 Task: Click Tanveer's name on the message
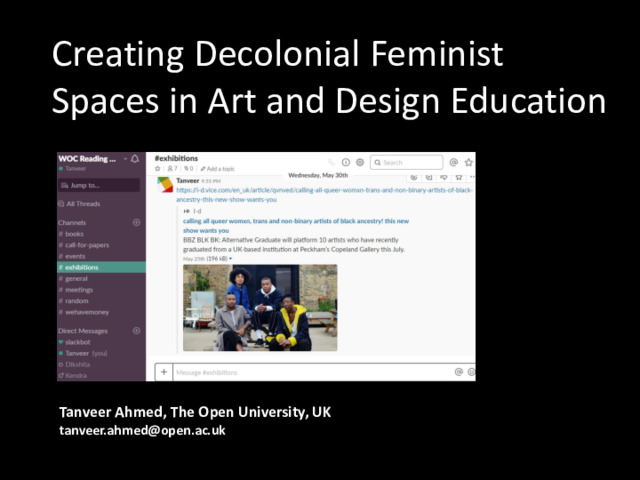point(188,180)
